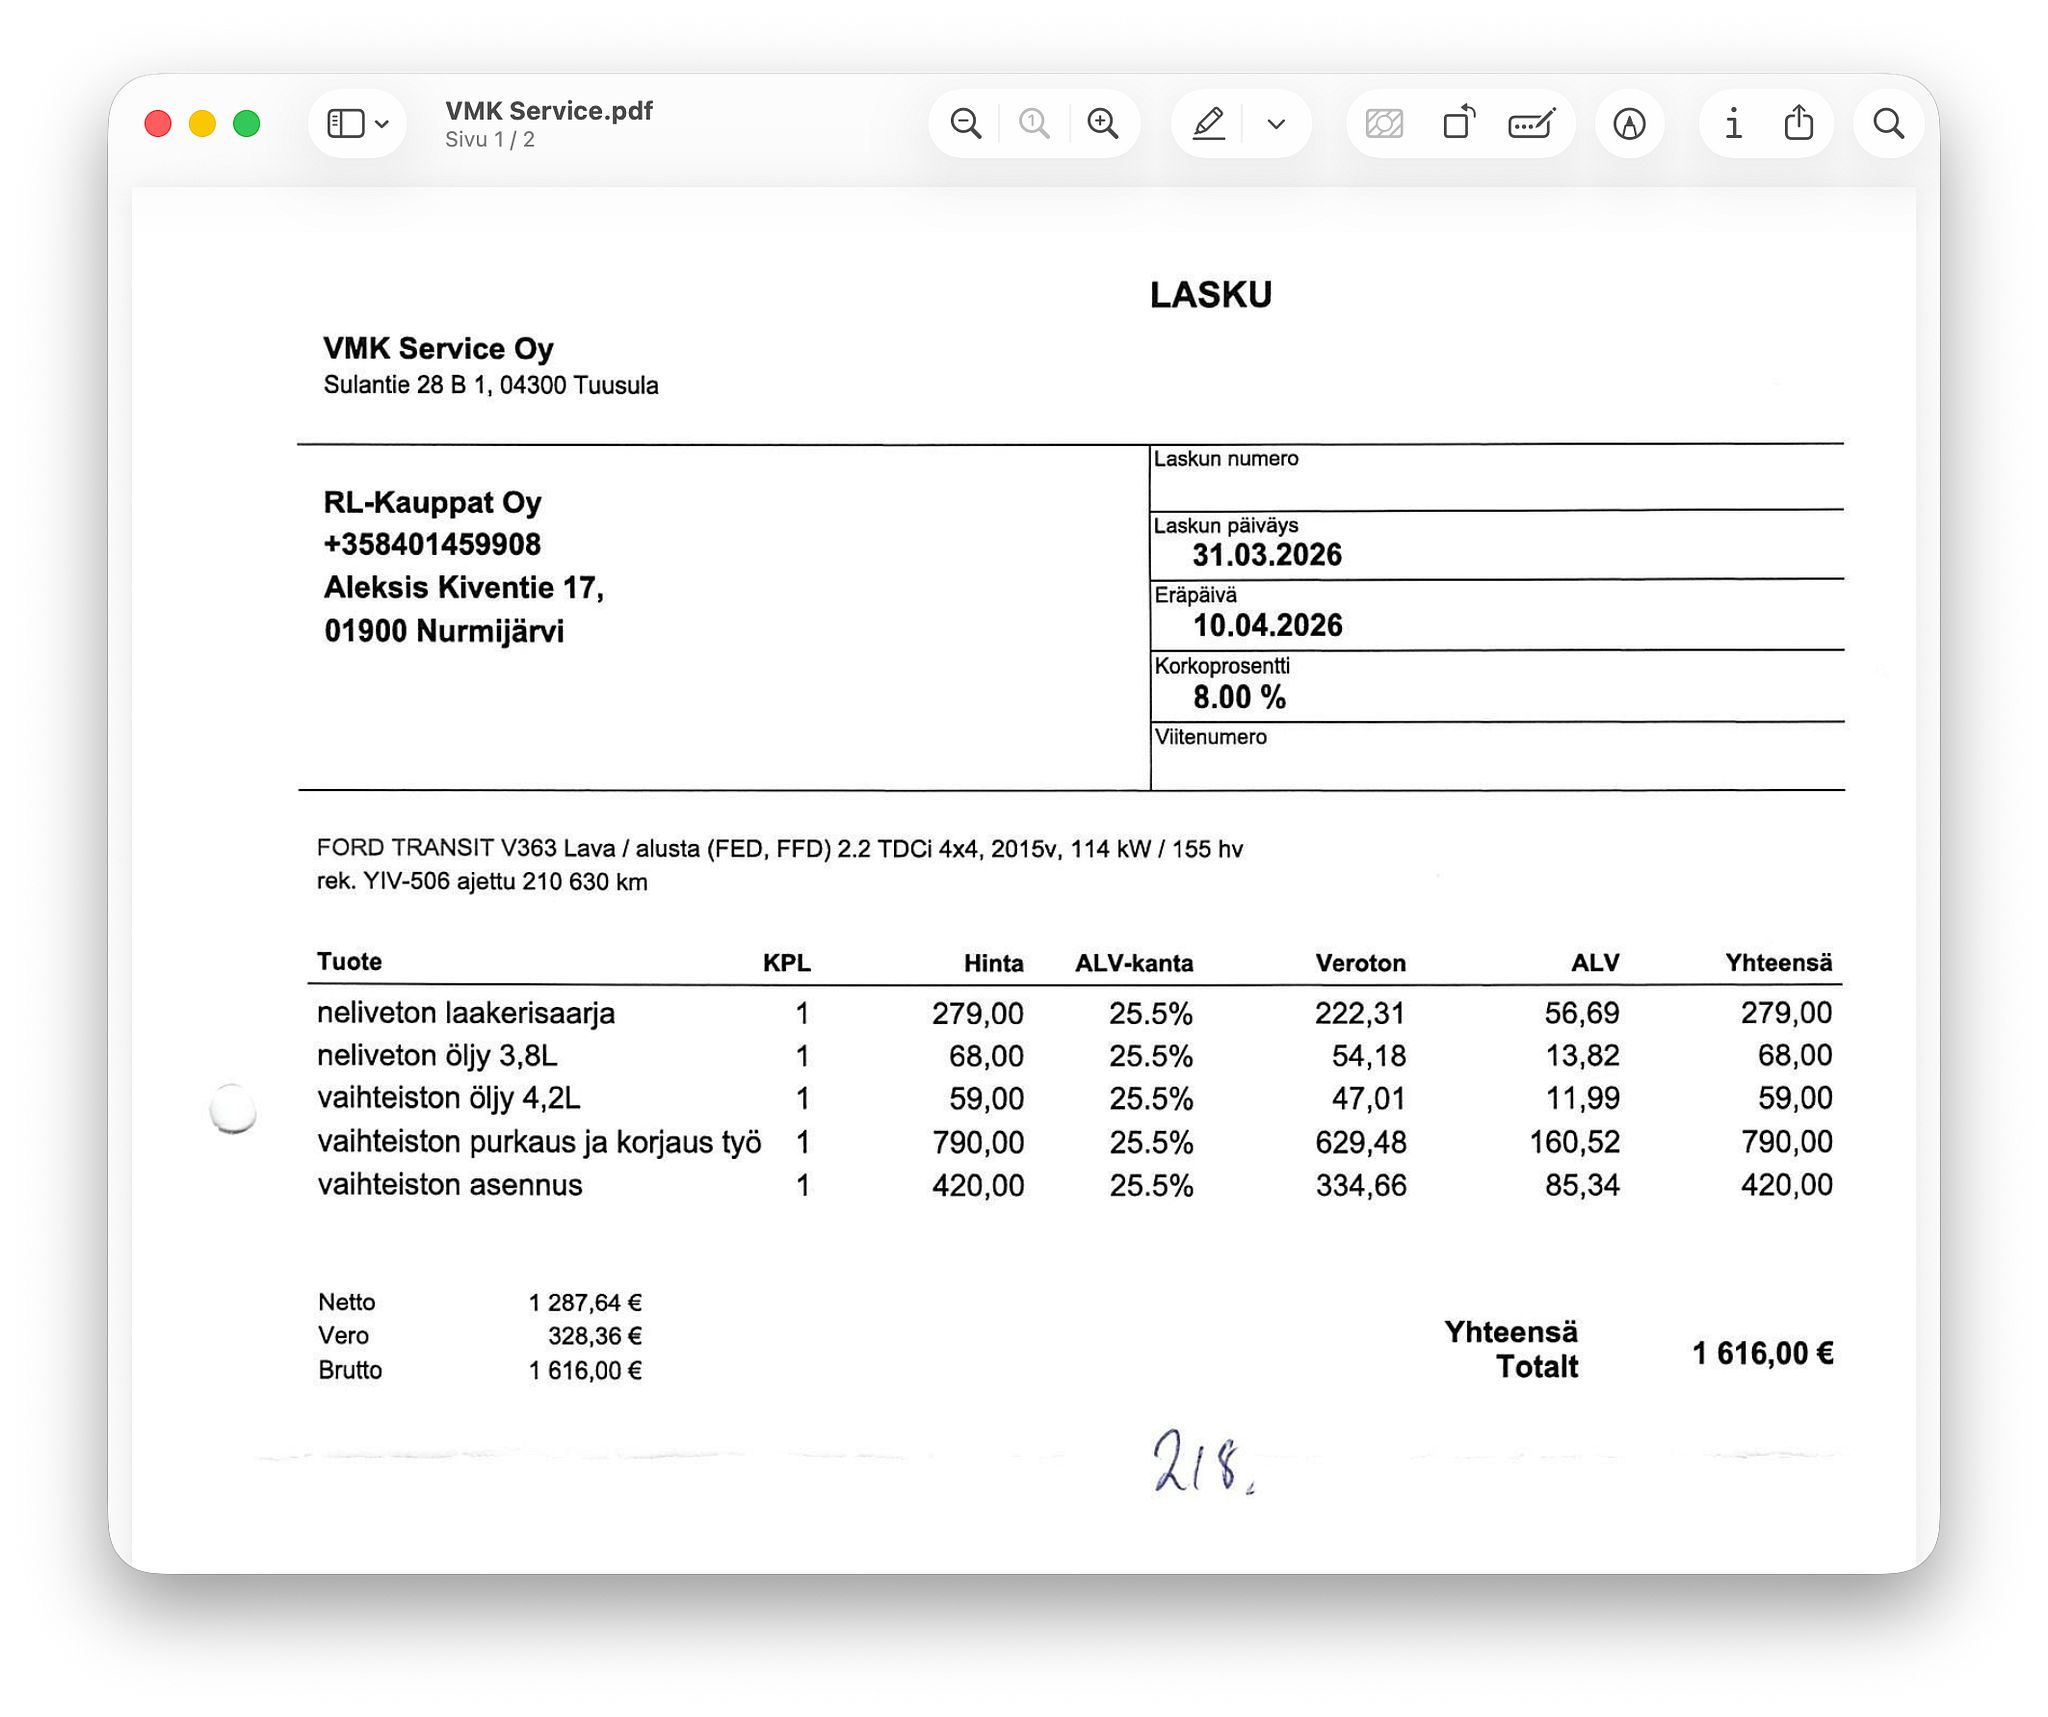Click the zoom out magnifier icon

[965, 124]
